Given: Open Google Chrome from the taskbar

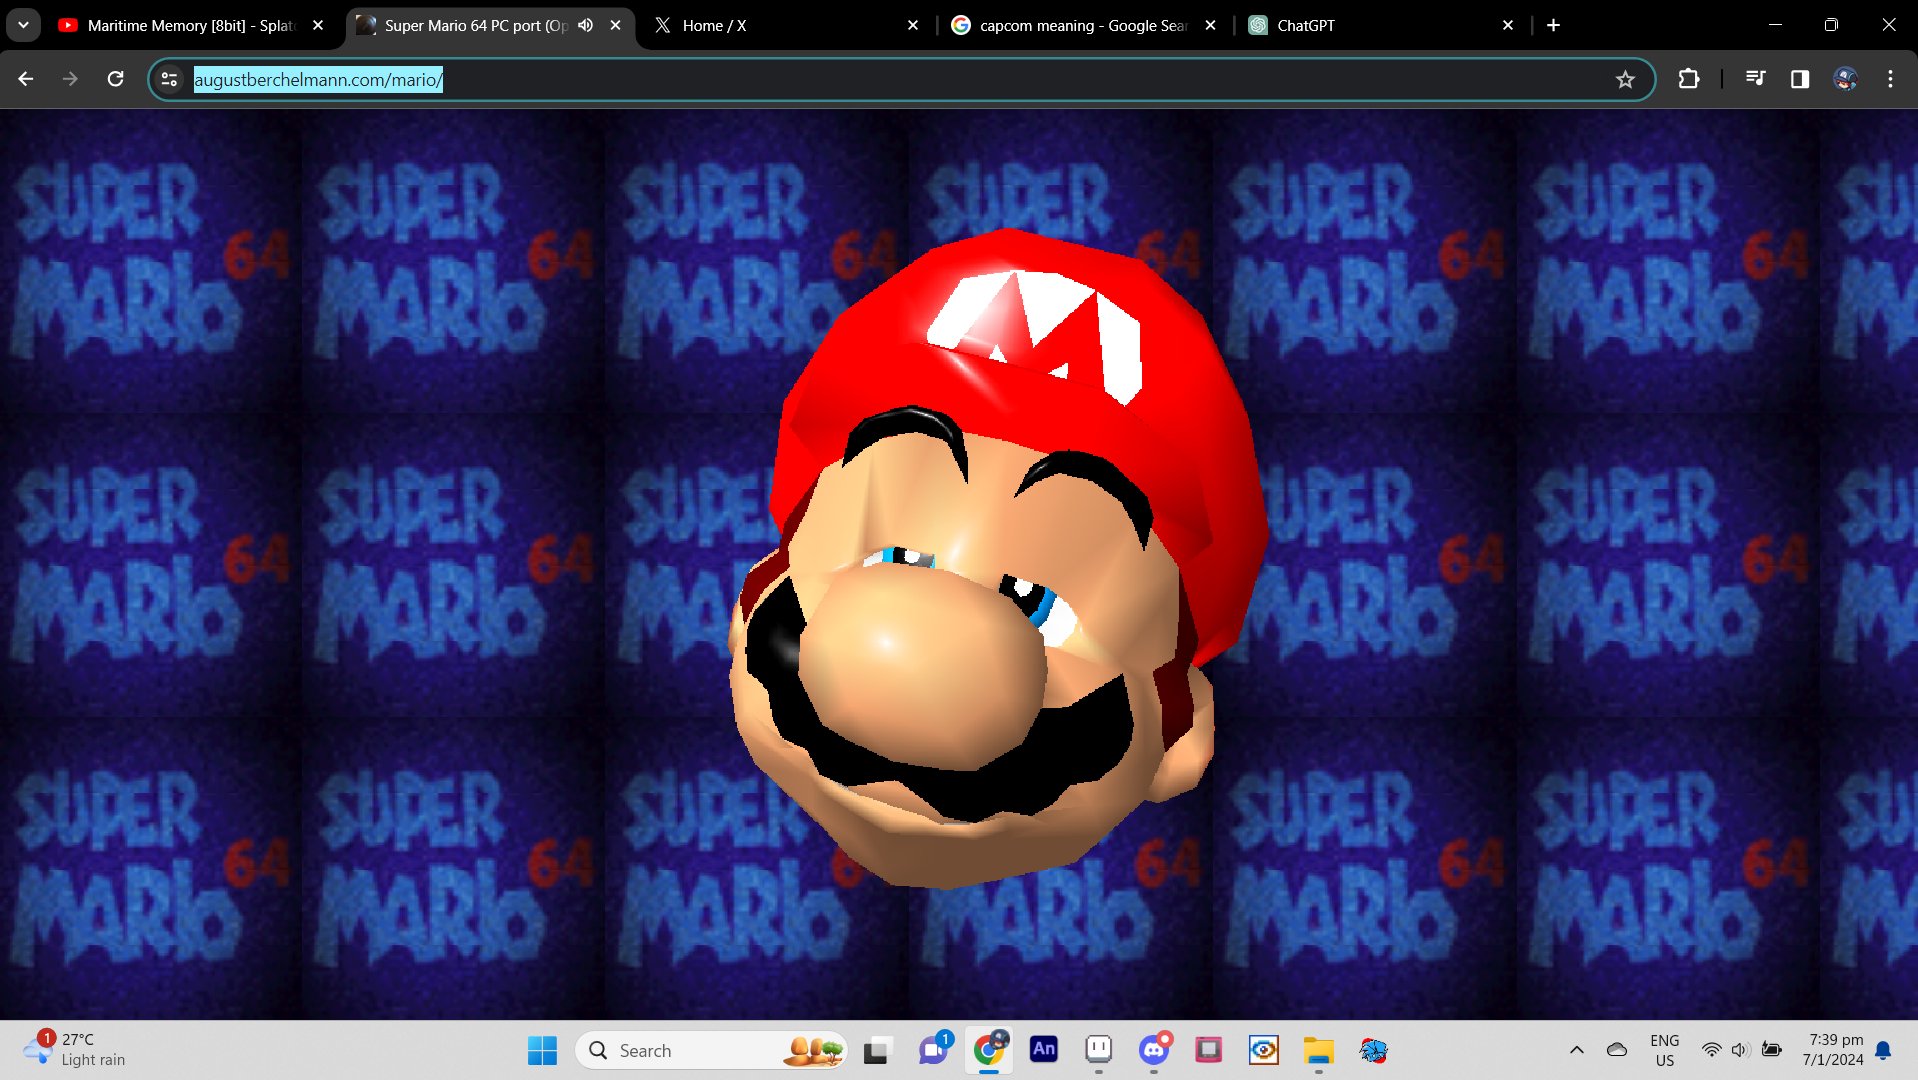Looking at the screenshot, I should 989,1050.
